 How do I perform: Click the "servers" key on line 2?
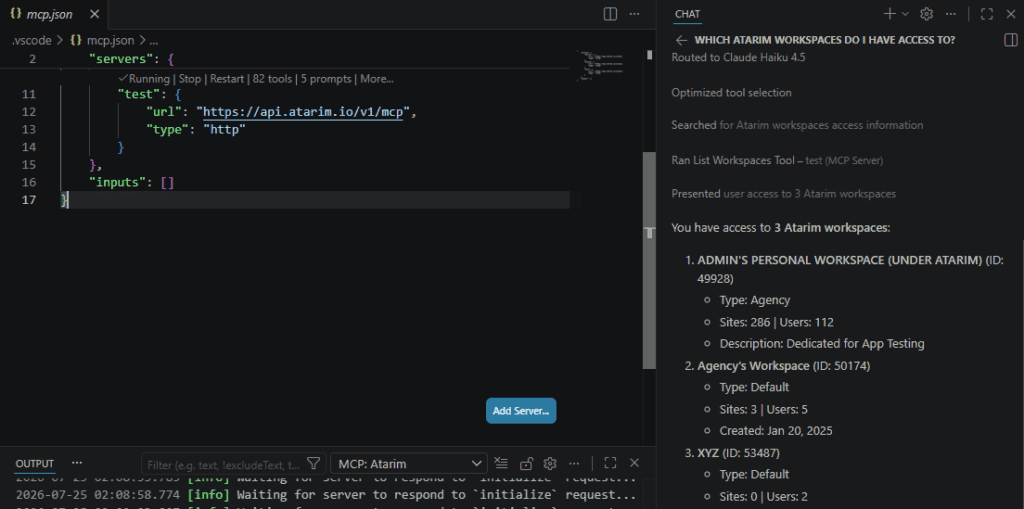click(x=121, y=59)
